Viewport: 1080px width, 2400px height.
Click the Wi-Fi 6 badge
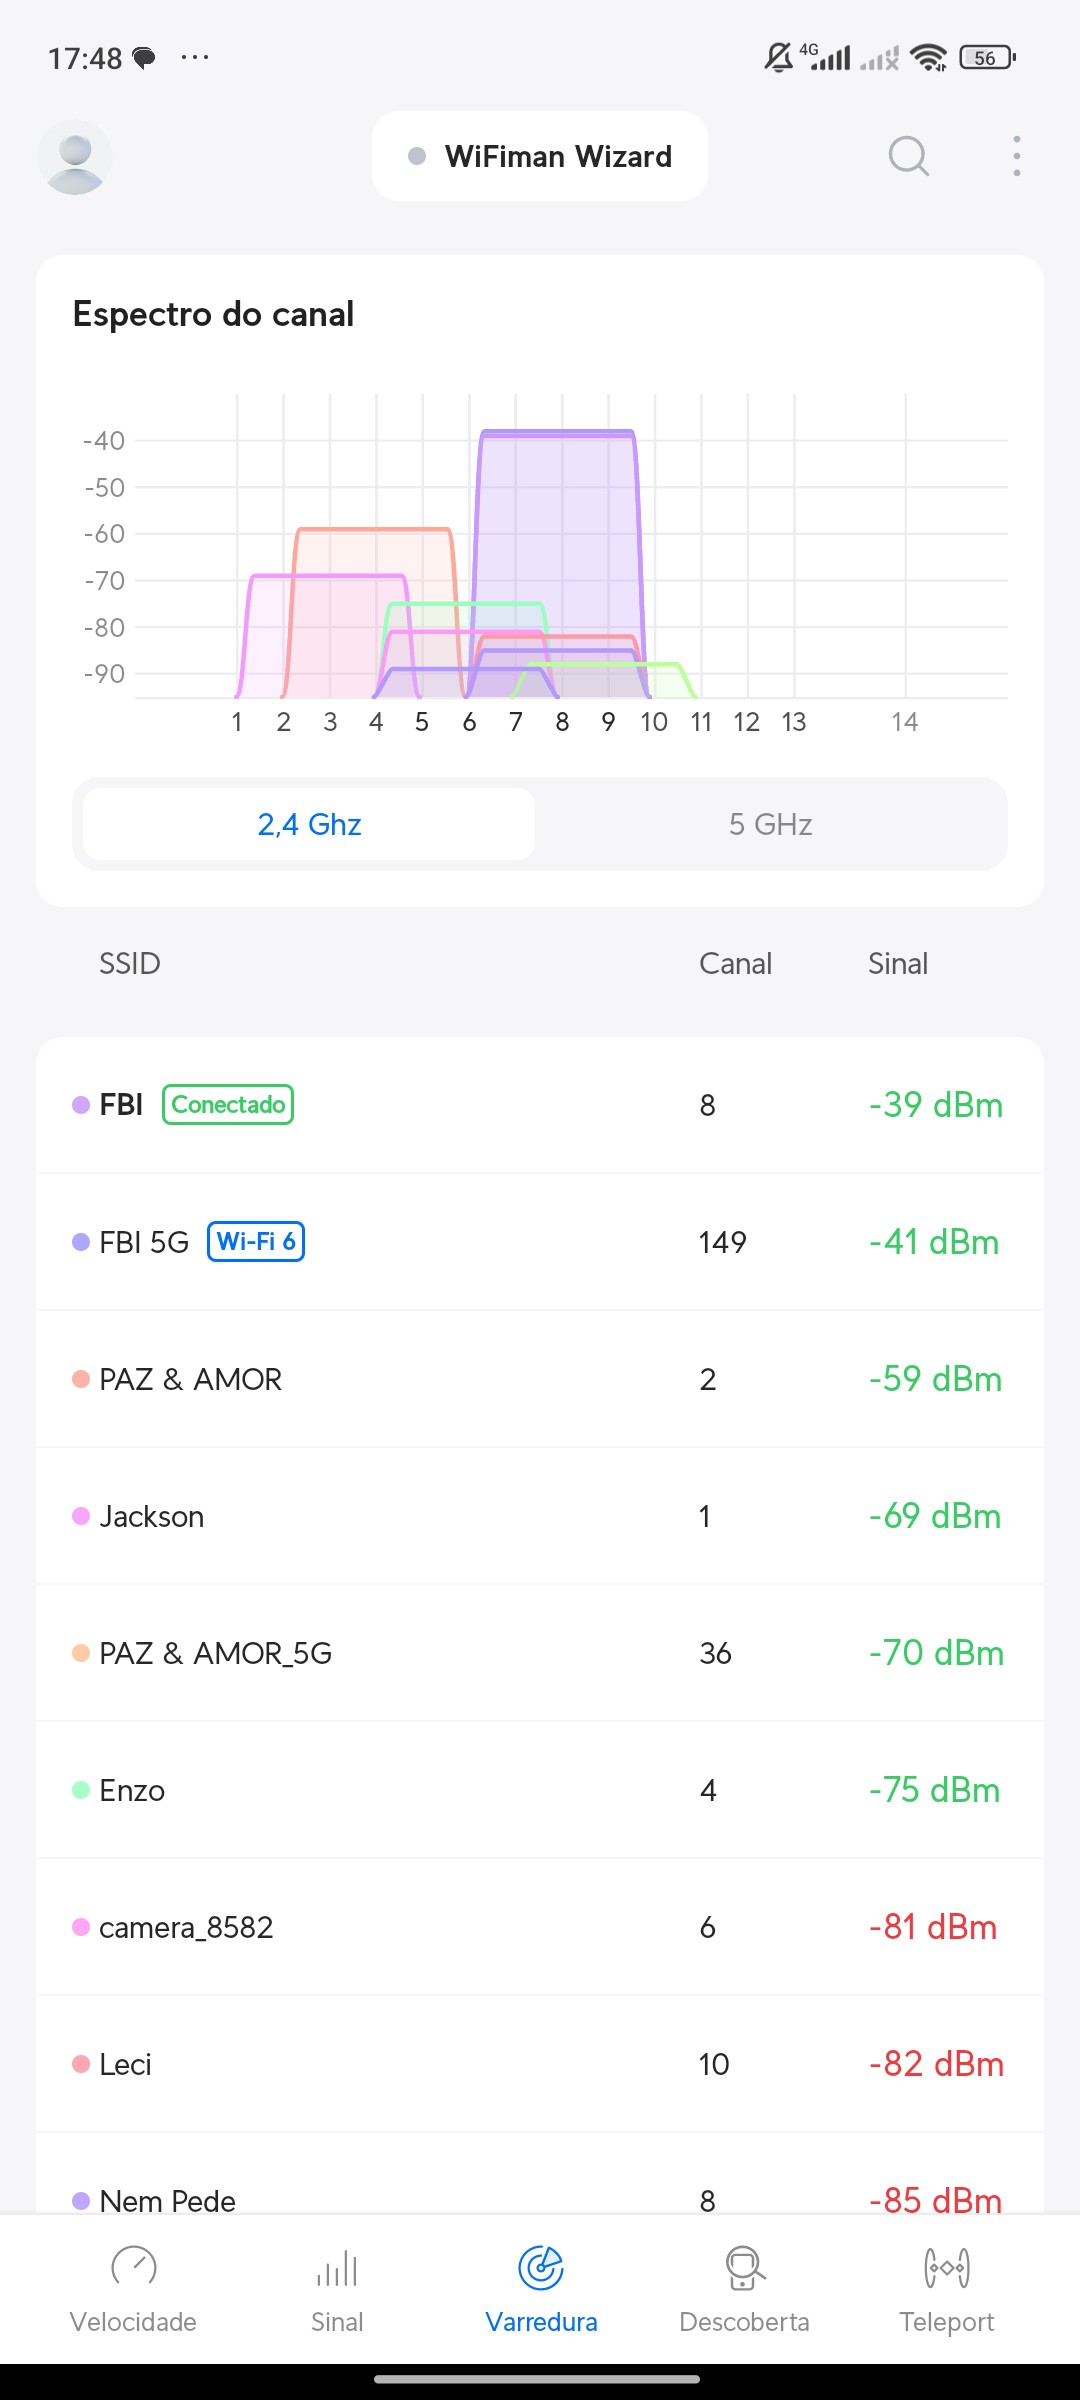pos(256,1242)
